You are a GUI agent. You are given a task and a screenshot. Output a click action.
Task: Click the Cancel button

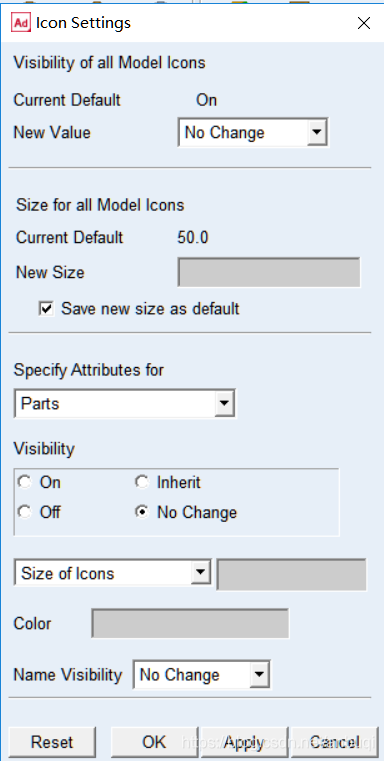[x=334, y=742]
